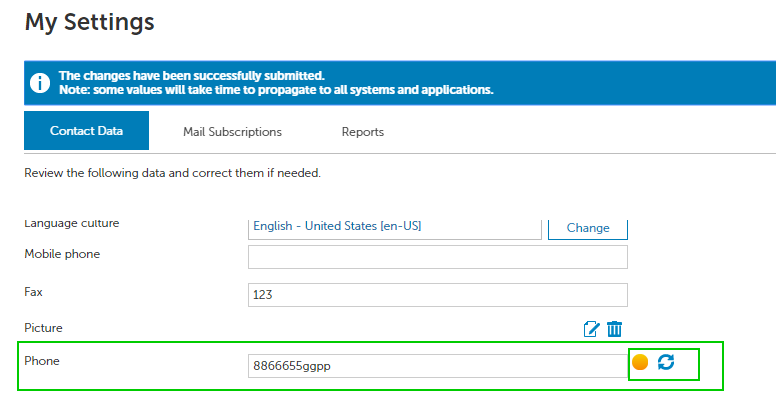Click the blue refresh icon beside Phone

[x=666, y=362]
